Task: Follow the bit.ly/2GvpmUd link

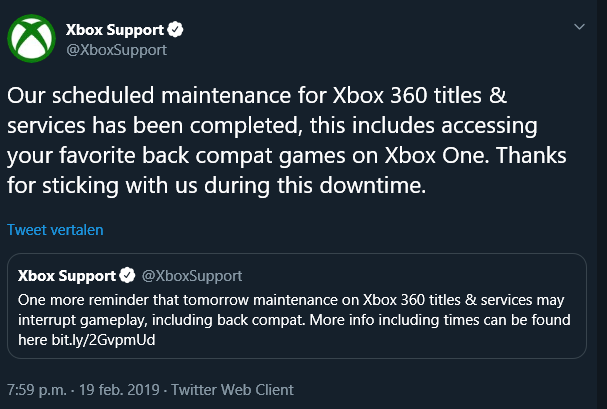Action: pos(103,340)
